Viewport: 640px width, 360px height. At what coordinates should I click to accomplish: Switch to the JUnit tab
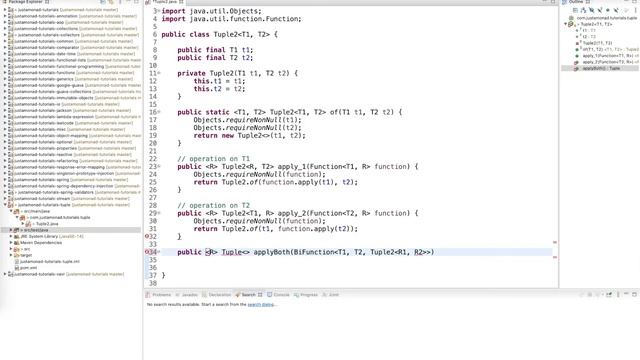point(331,295)
